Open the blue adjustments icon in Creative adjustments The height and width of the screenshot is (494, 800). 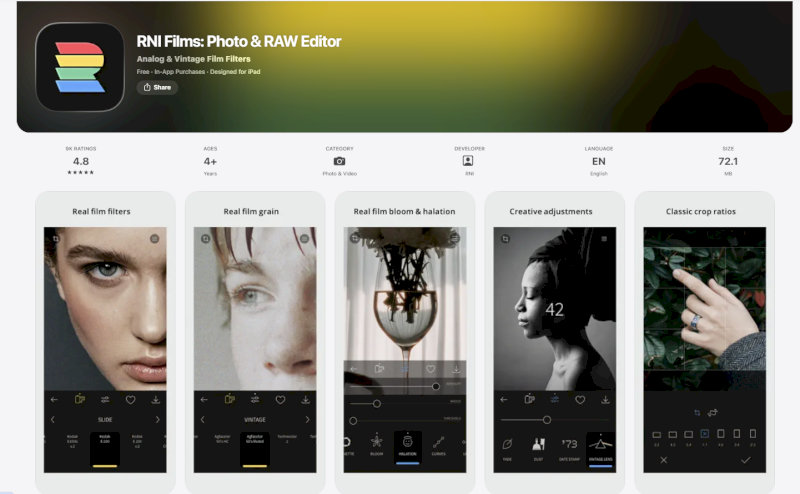pos(555,400)
